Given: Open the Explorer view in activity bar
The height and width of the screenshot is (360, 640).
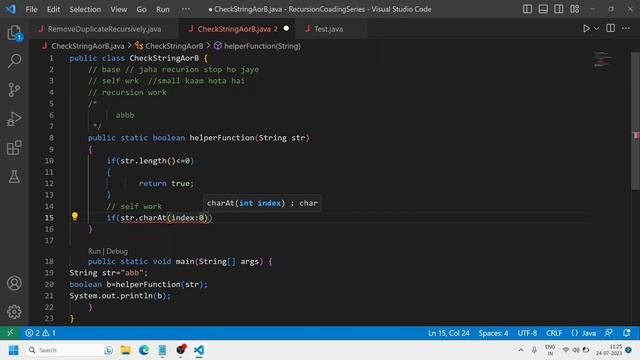Looking at the screenshot, I should [14, 32].
